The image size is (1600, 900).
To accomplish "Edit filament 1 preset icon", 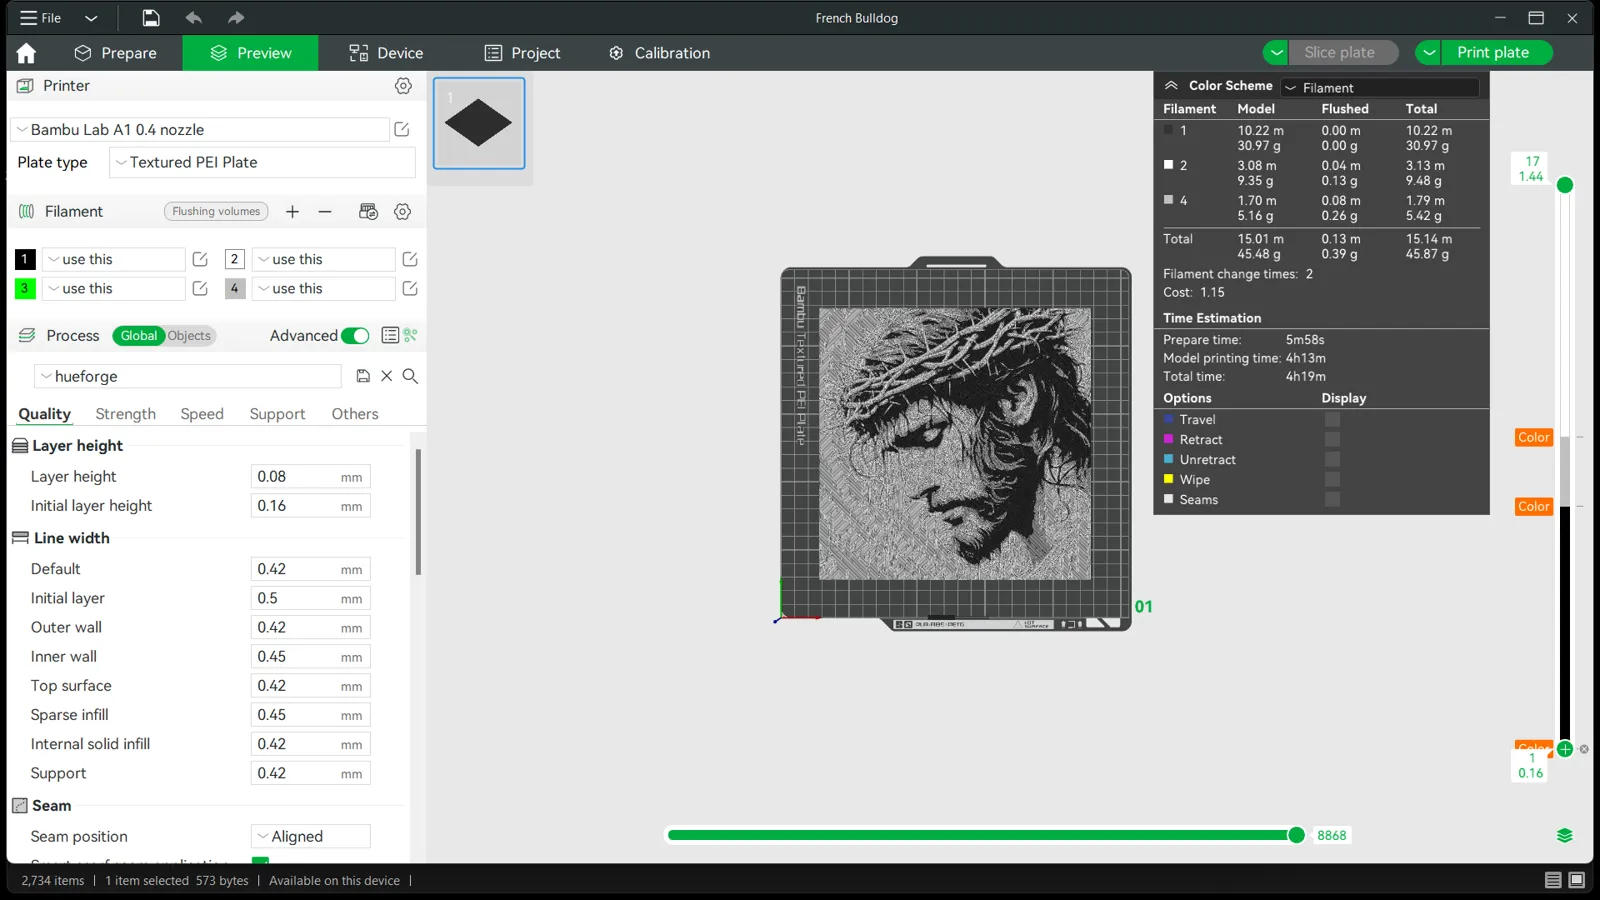I will point(200,259).
